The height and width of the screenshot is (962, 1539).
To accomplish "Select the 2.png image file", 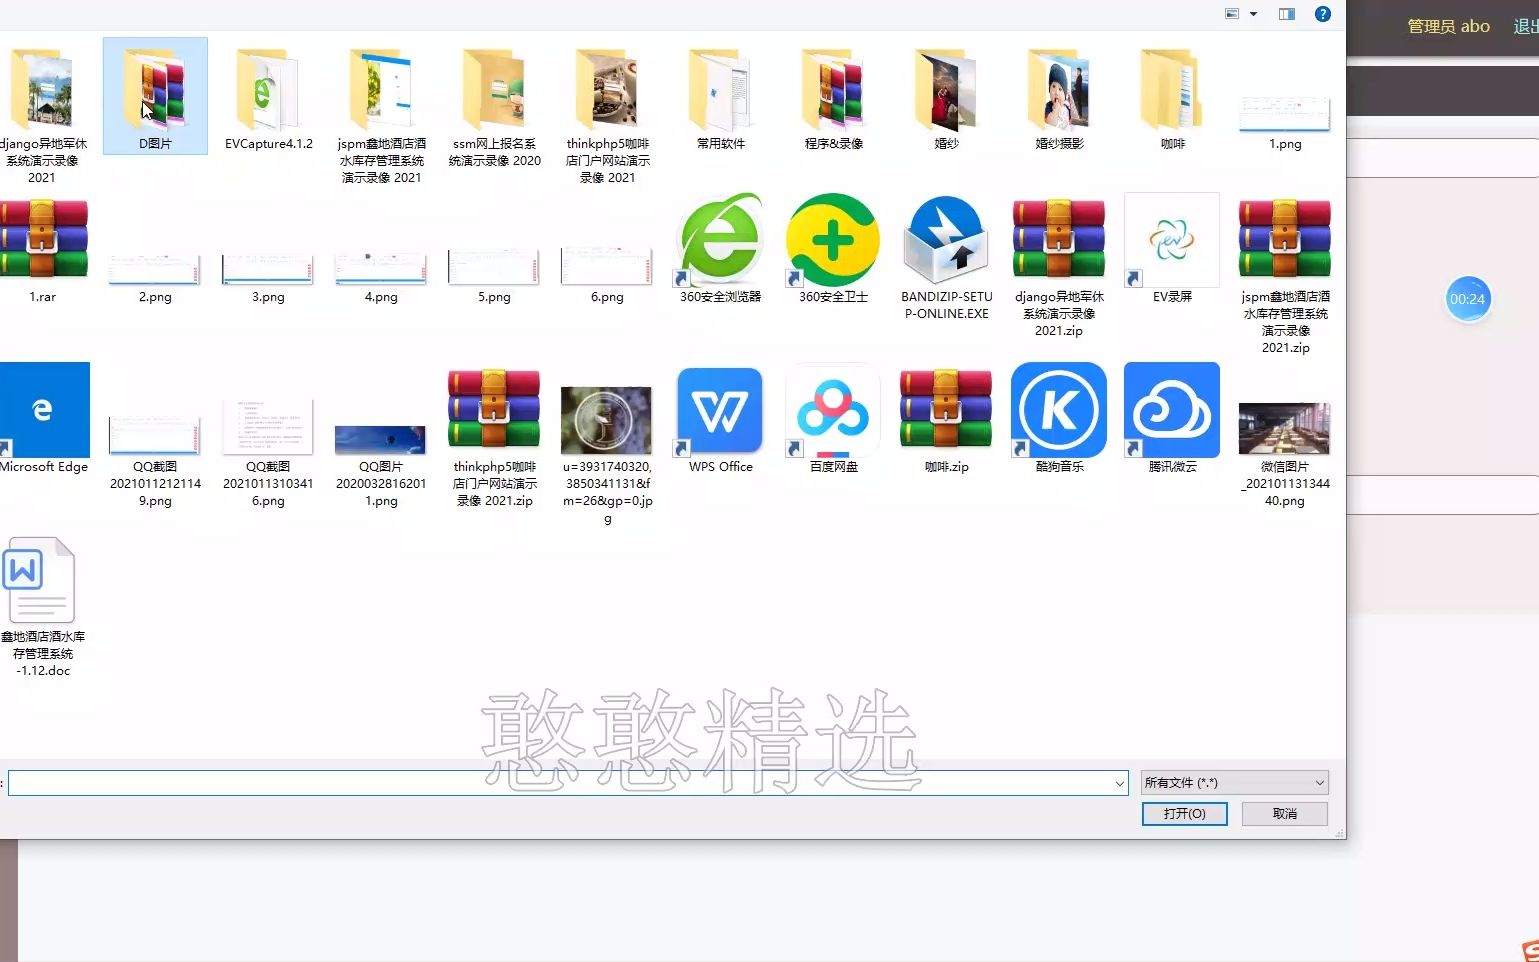I will pos(155,277).
